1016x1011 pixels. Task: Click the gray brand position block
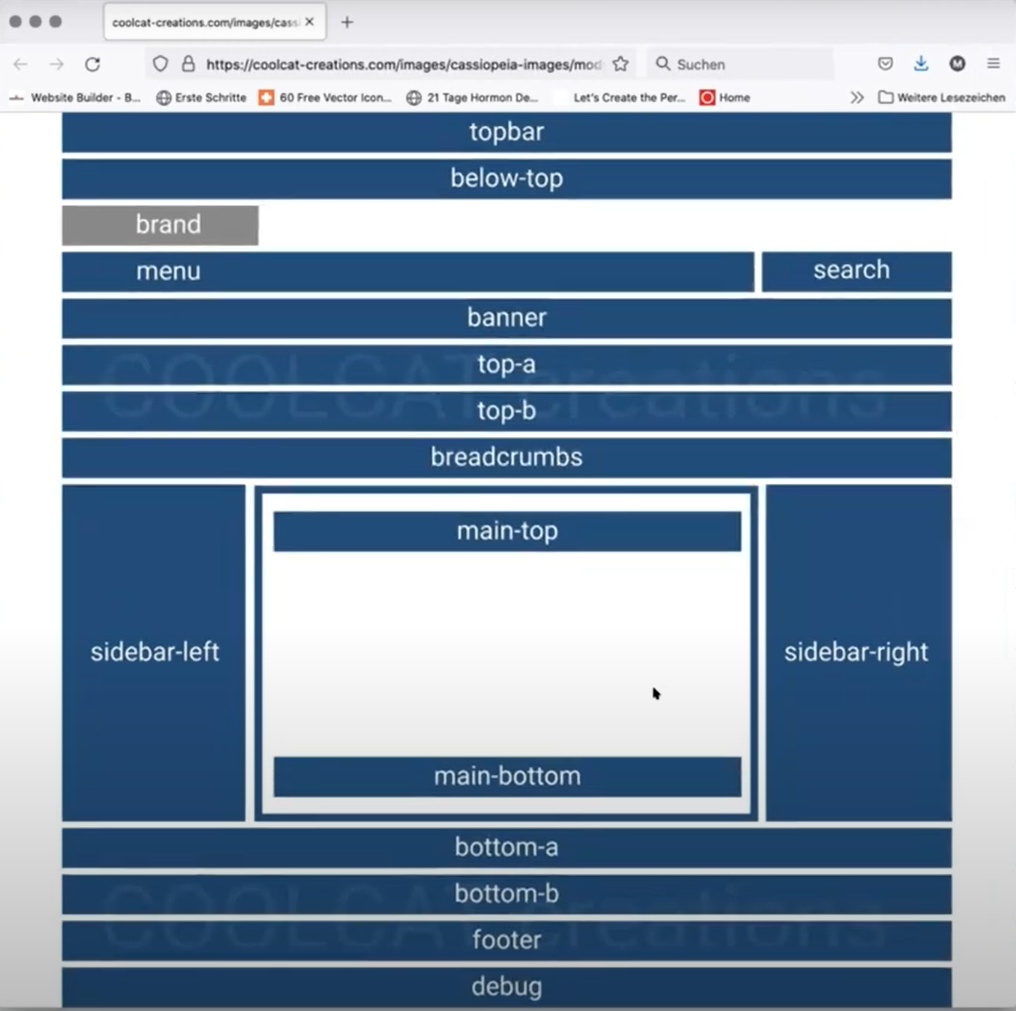point(160,225)
